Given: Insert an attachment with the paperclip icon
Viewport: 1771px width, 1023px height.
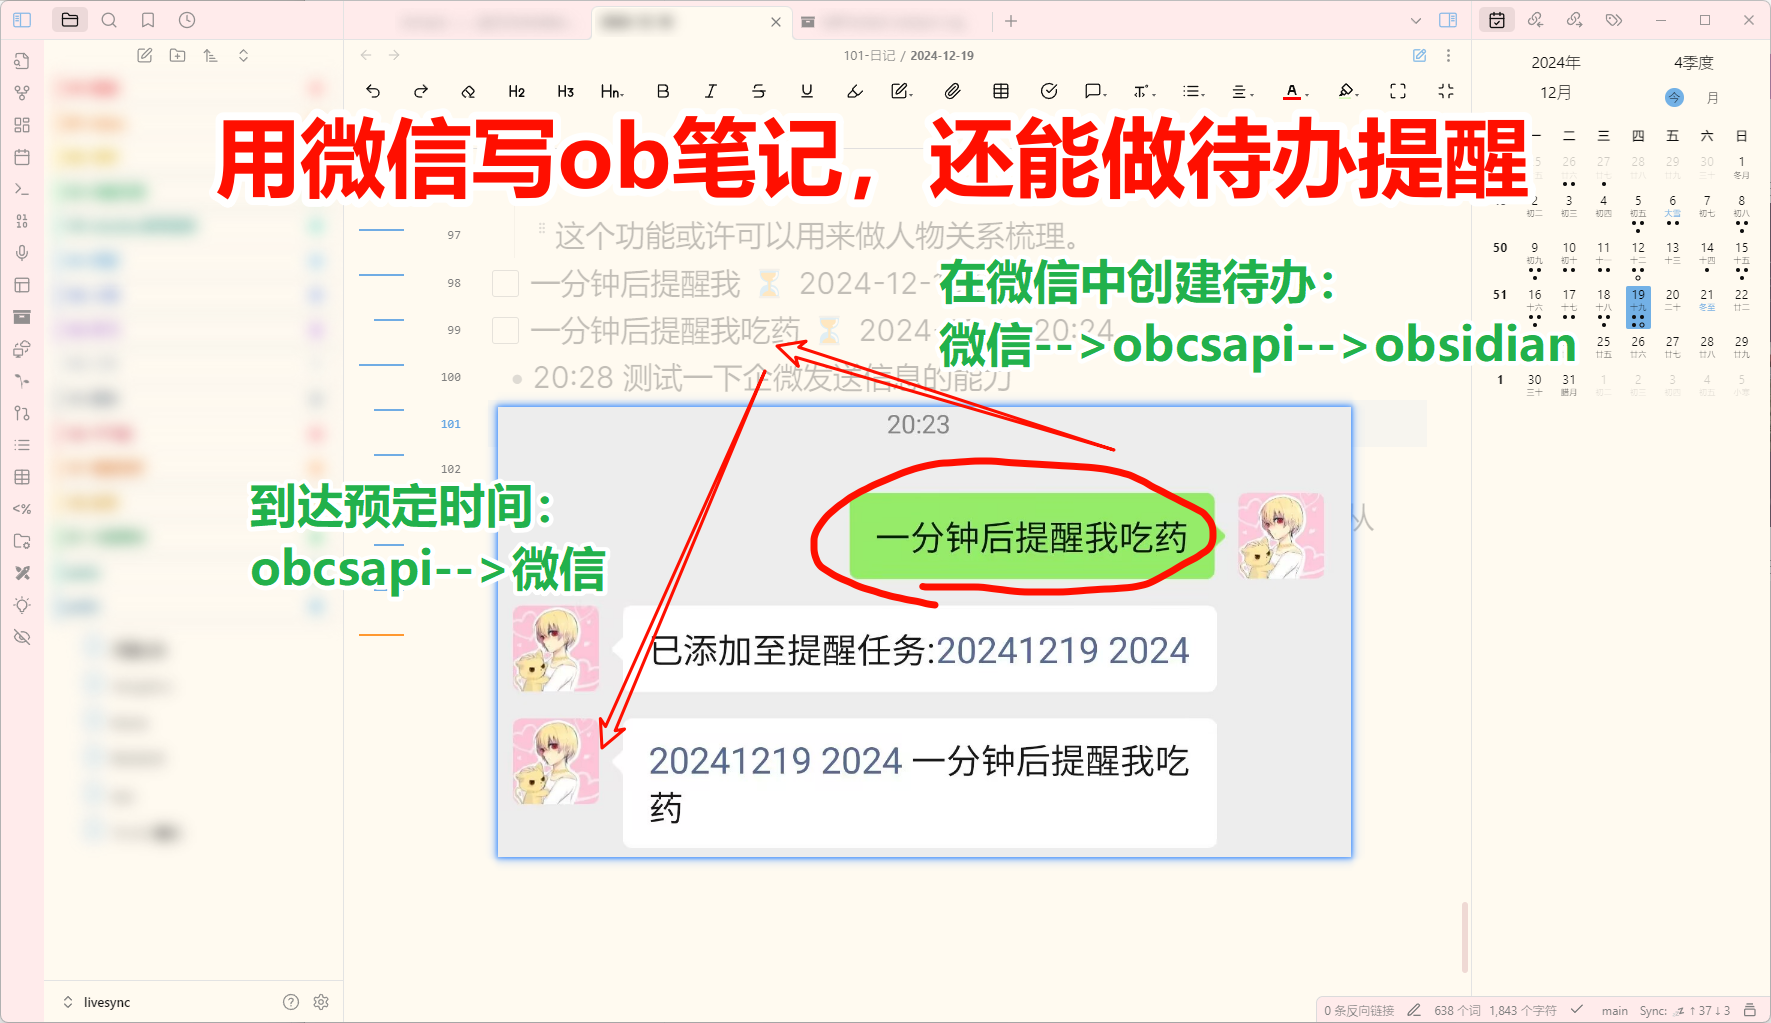Looking at the screenshot, I should (952, 91).
